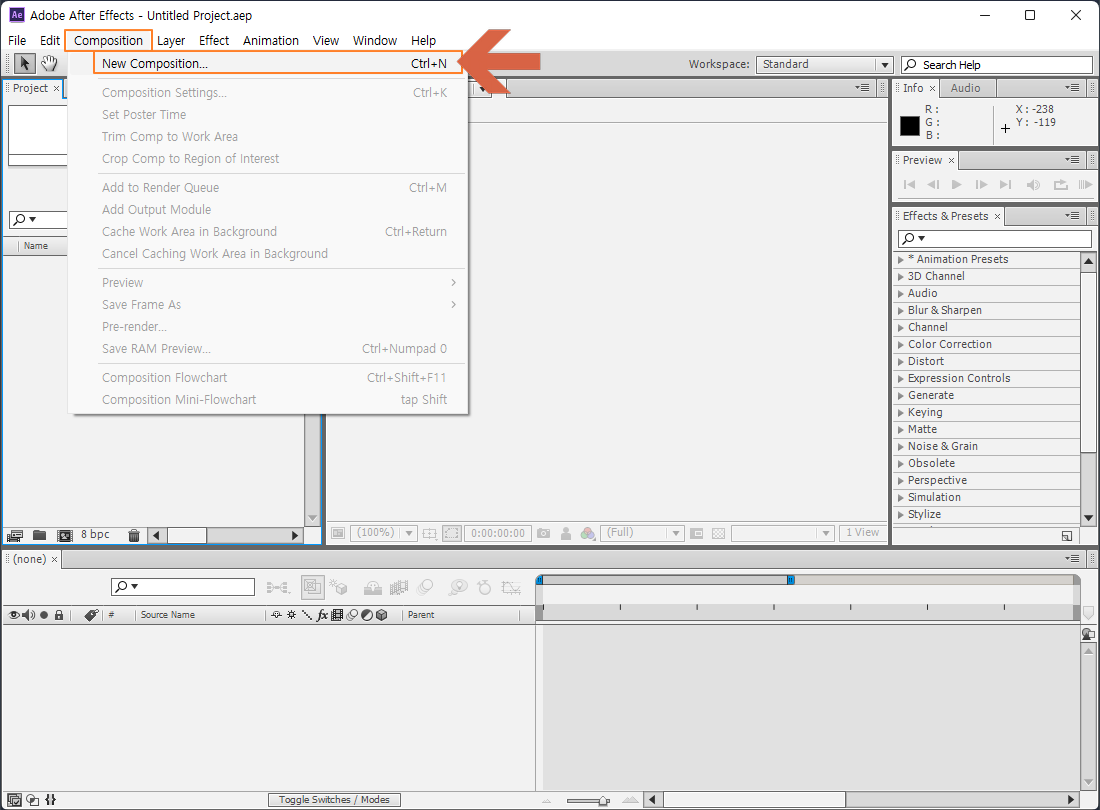Choose New Composition... from the menu
This screenshot has height=810, width=1100.
tap(277, 63)
